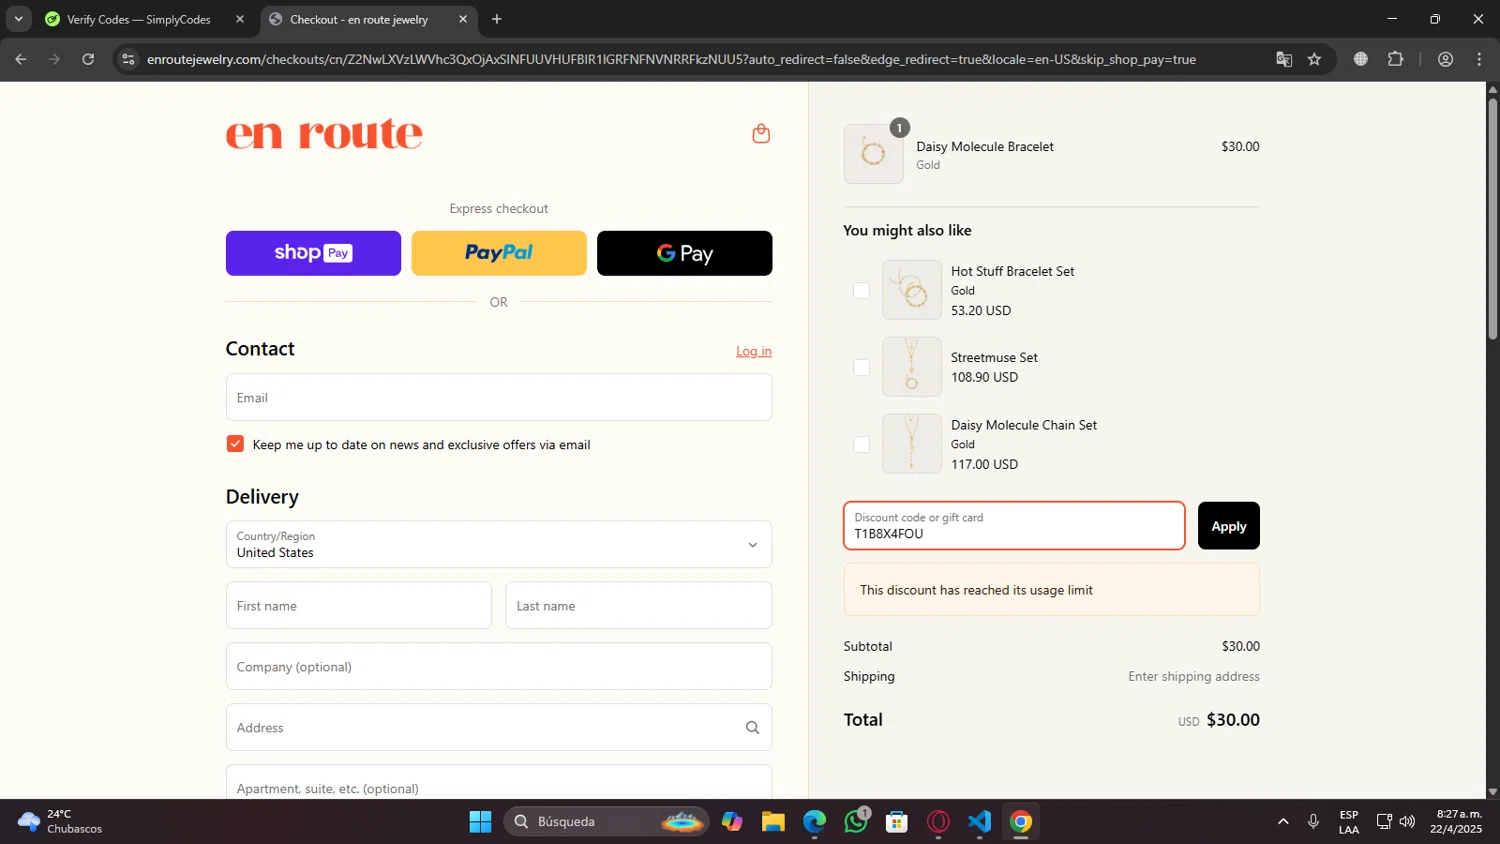Close the Checkout en route jewelry tab
Screen dimensions: 1500x844
click(x=463, y=19)
